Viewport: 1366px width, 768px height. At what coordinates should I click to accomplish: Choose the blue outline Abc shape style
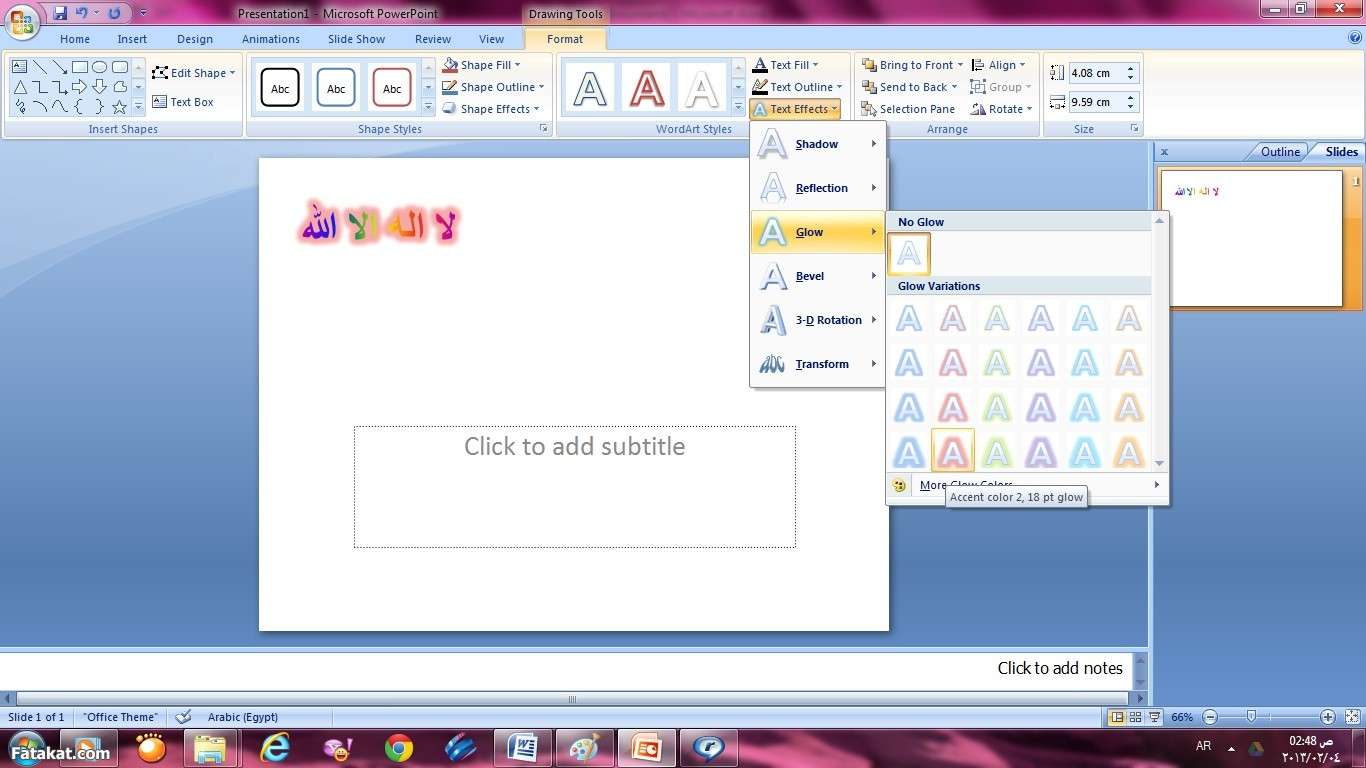point(336,88)
